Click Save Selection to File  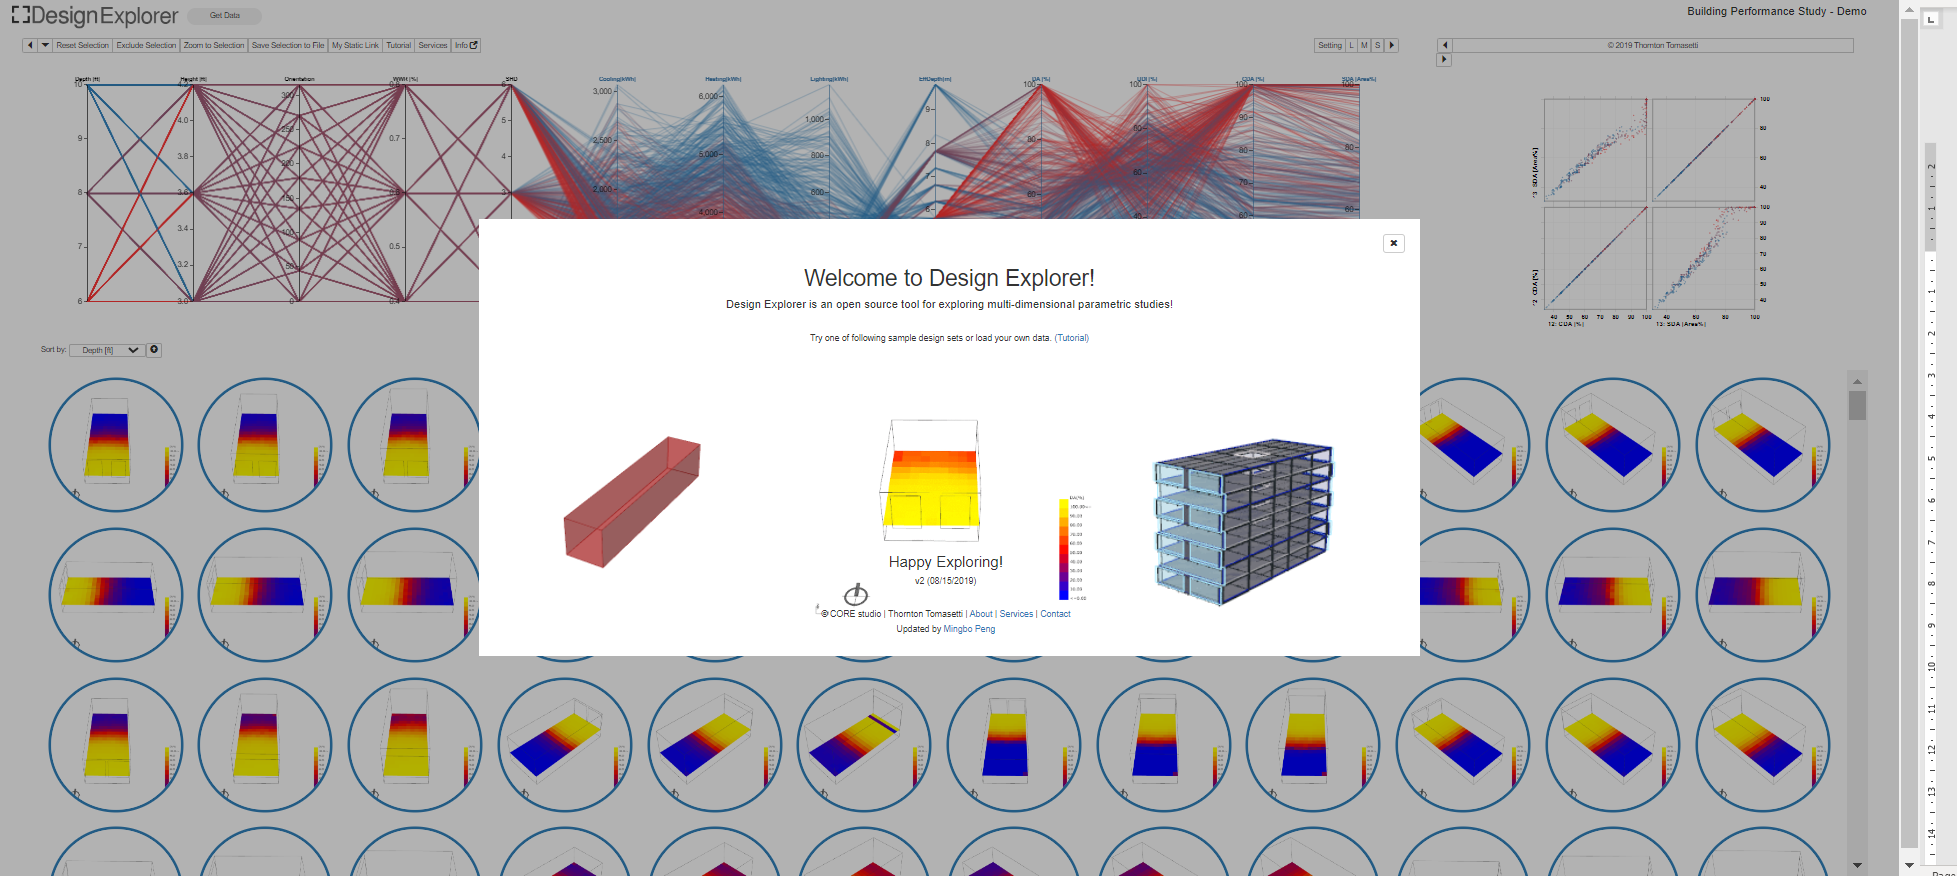click(x=288, y=45)
